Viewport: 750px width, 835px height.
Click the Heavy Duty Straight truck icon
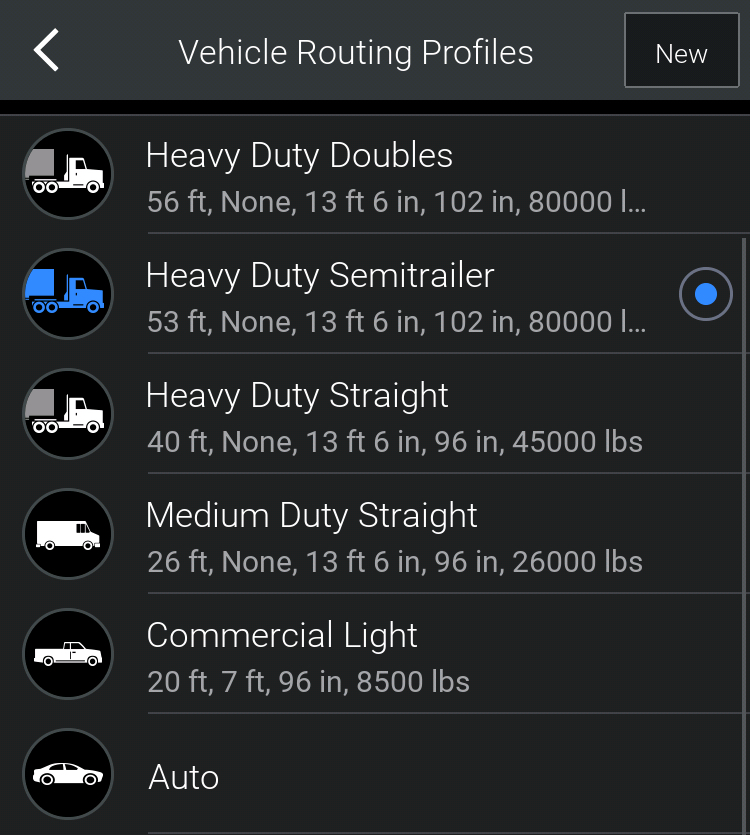pos(68,414)
